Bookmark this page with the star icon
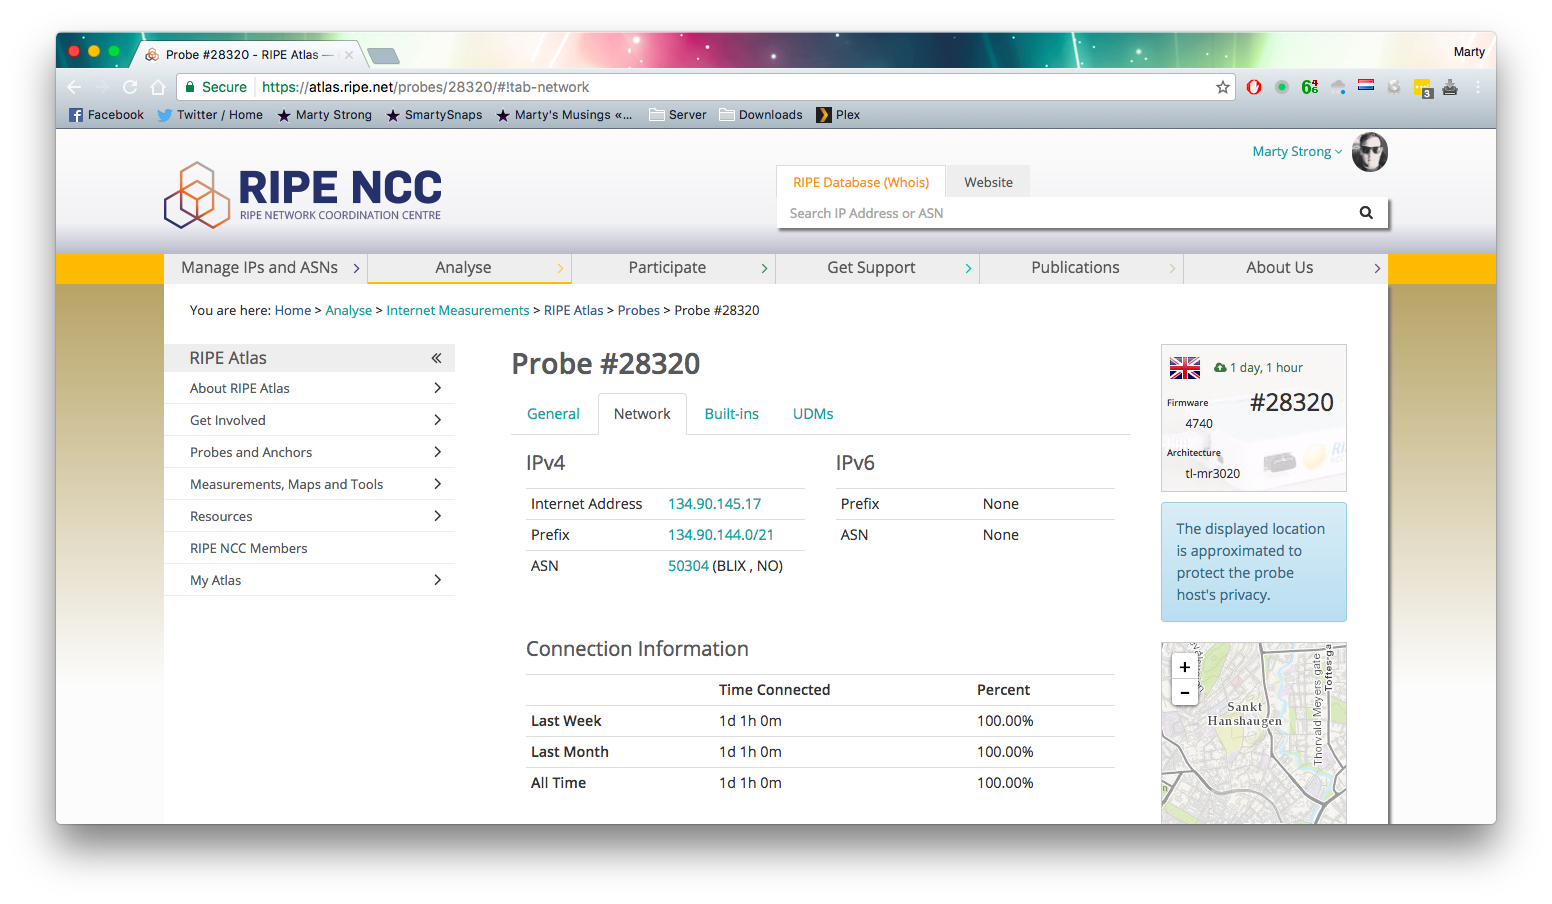1552x904 pixels. (x=1222, y=87)
